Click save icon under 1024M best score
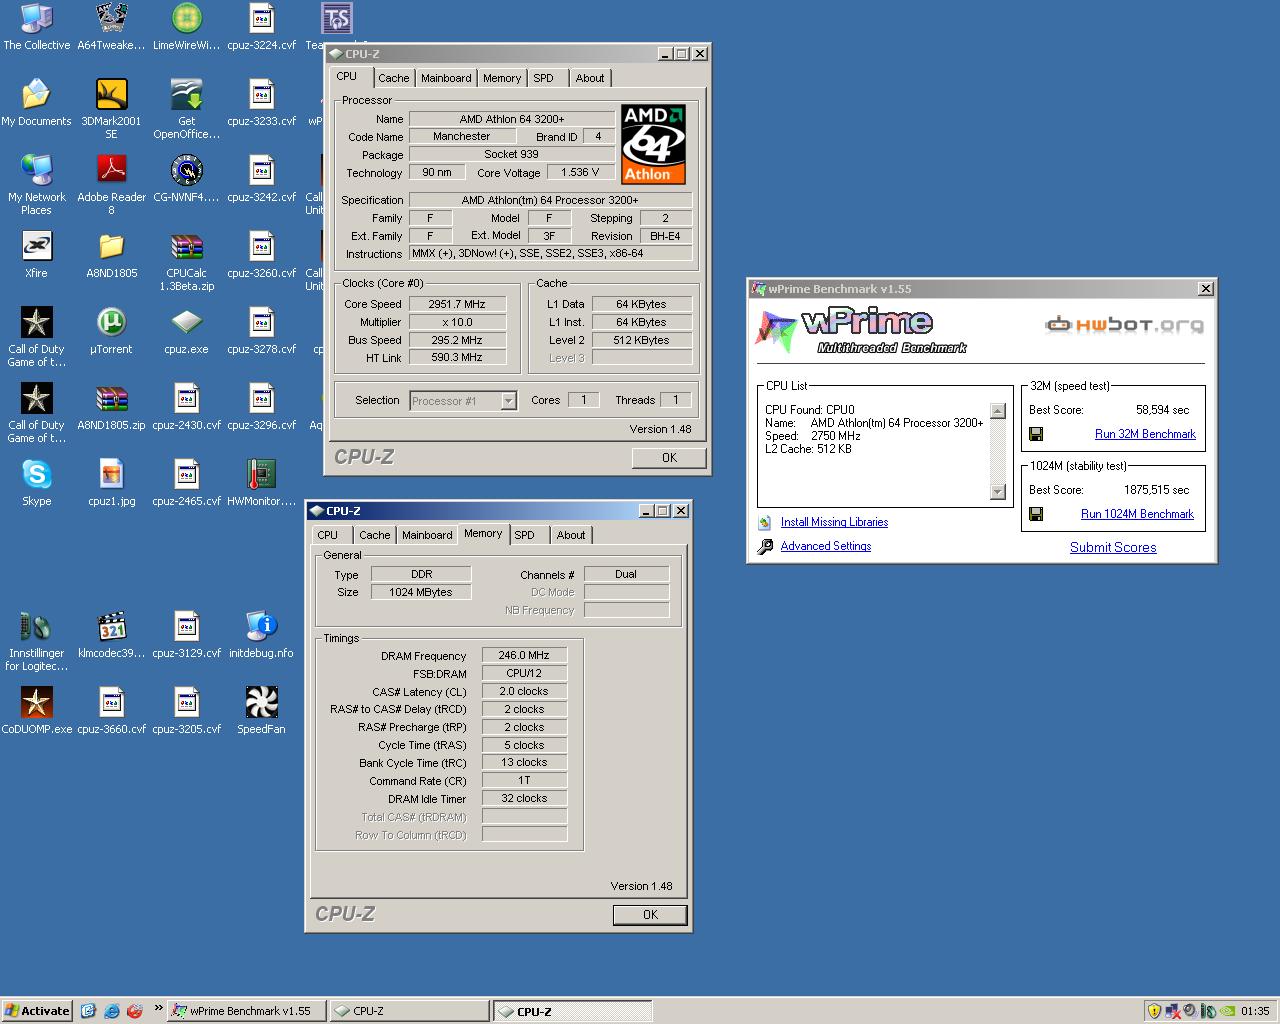The height and width of the screenshot is (1024, 1280). [1036, 514]
